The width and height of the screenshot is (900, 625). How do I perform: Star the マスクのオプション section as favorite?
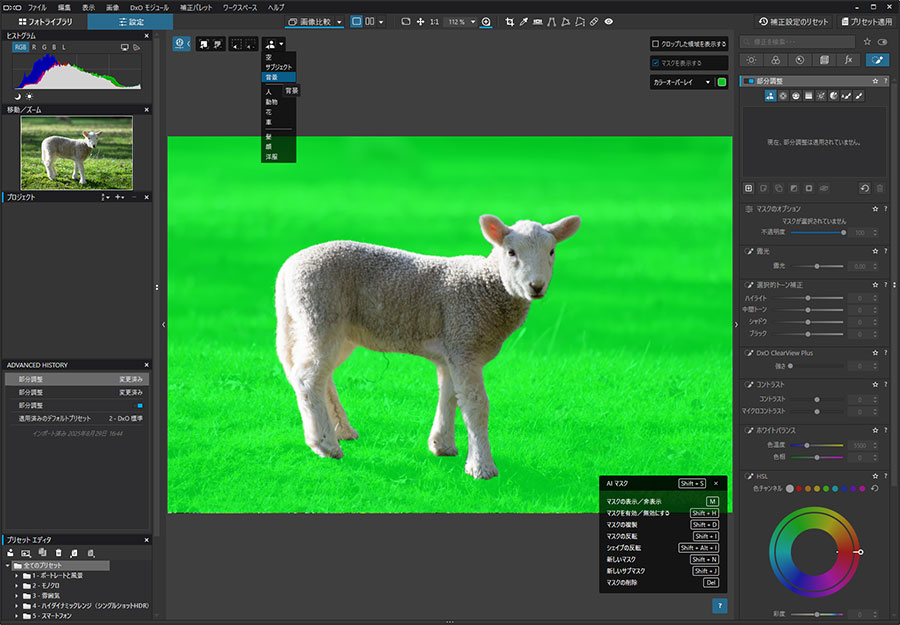point(875,209)
